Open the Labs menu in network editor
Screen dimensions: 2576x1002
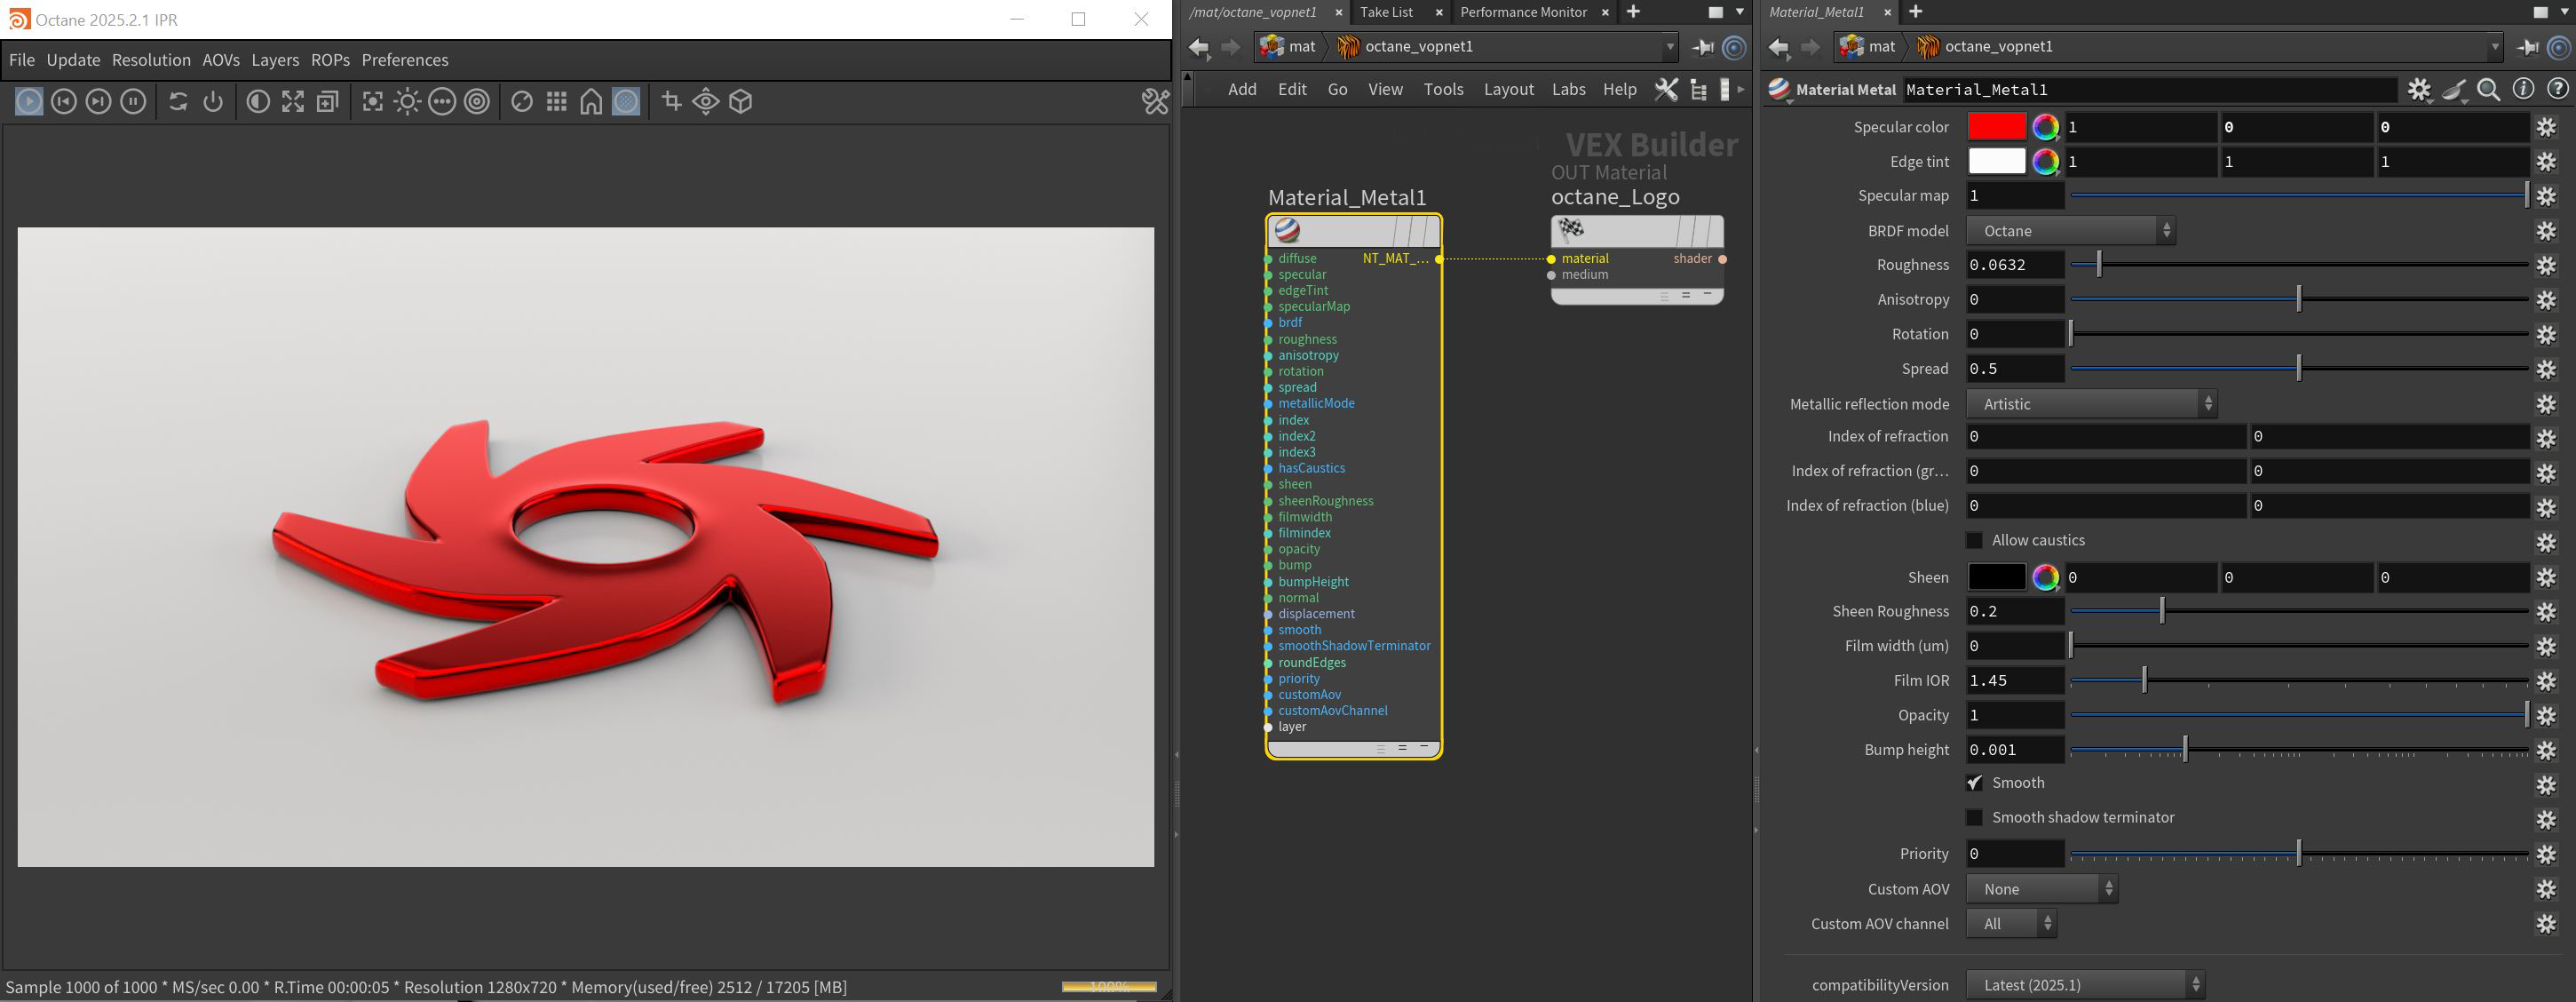(1568, 89)
